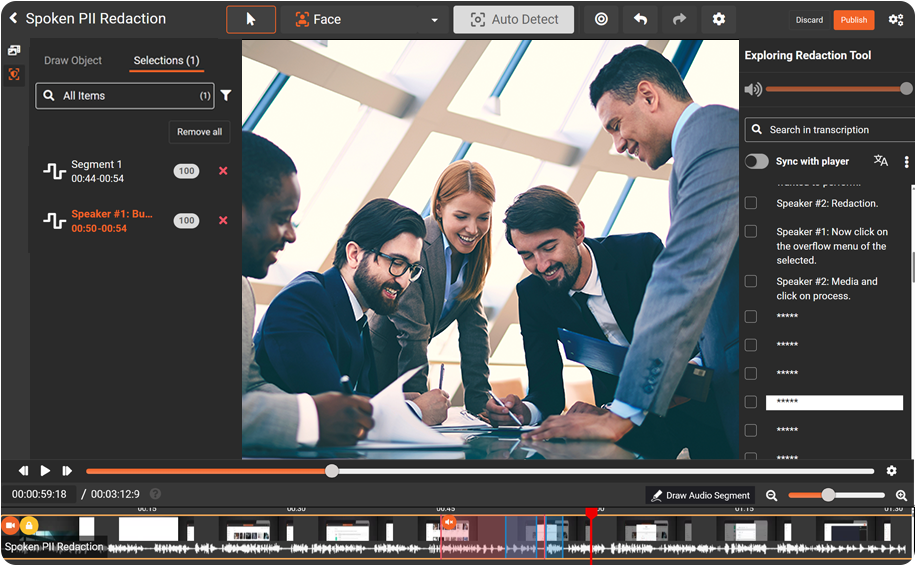
Task: Toggle the Sync with player switch
Action: [757, 161]
